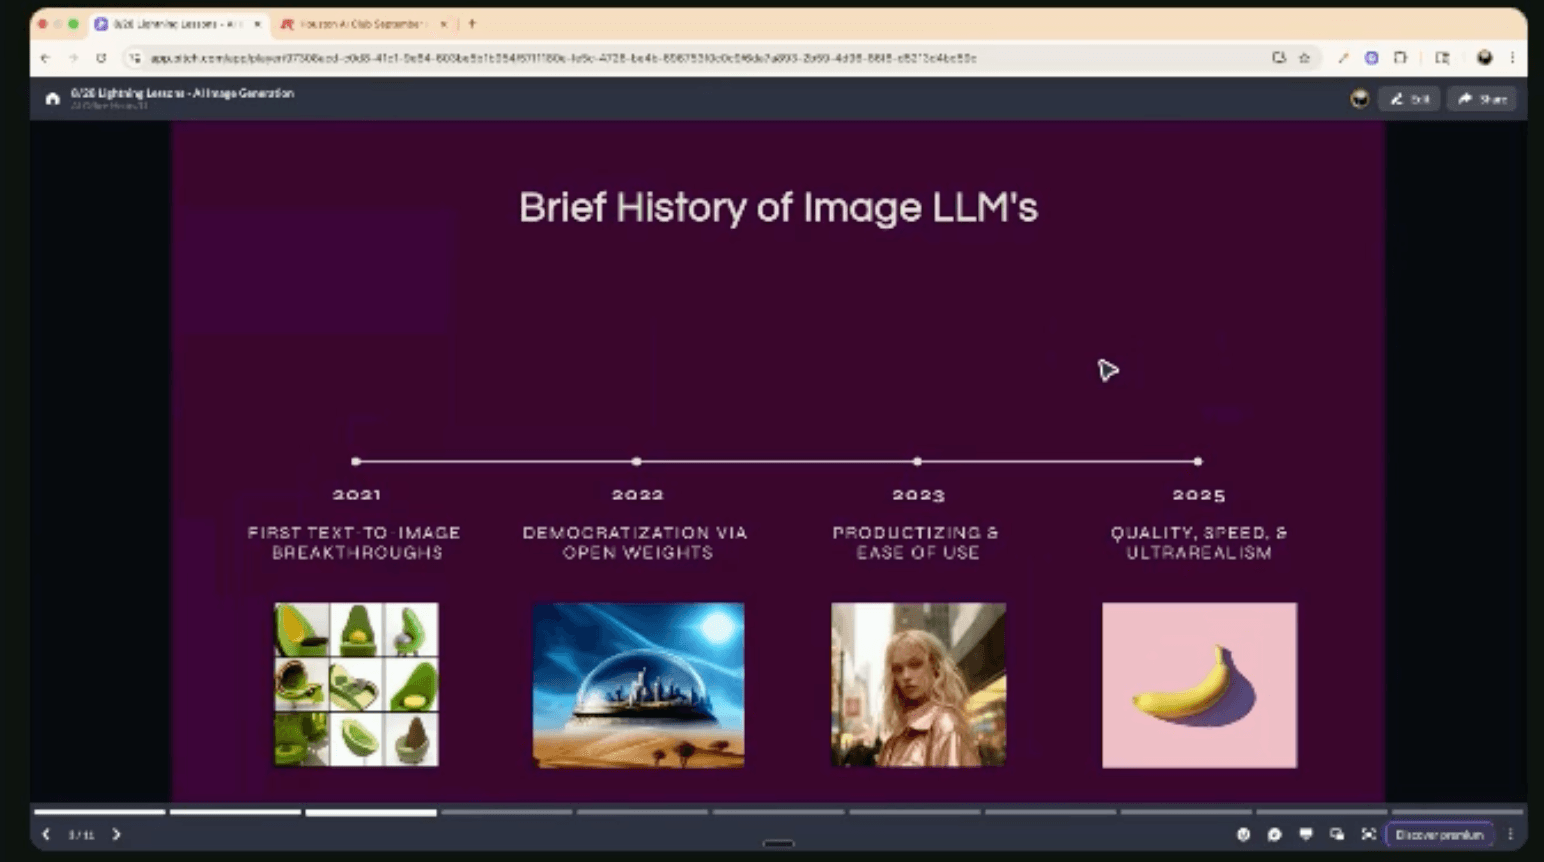Click the 2023 fashion portrait thumbnail
Viewport: 1544px width, 862px height.
pyautogui.click(x=917, y=684)
